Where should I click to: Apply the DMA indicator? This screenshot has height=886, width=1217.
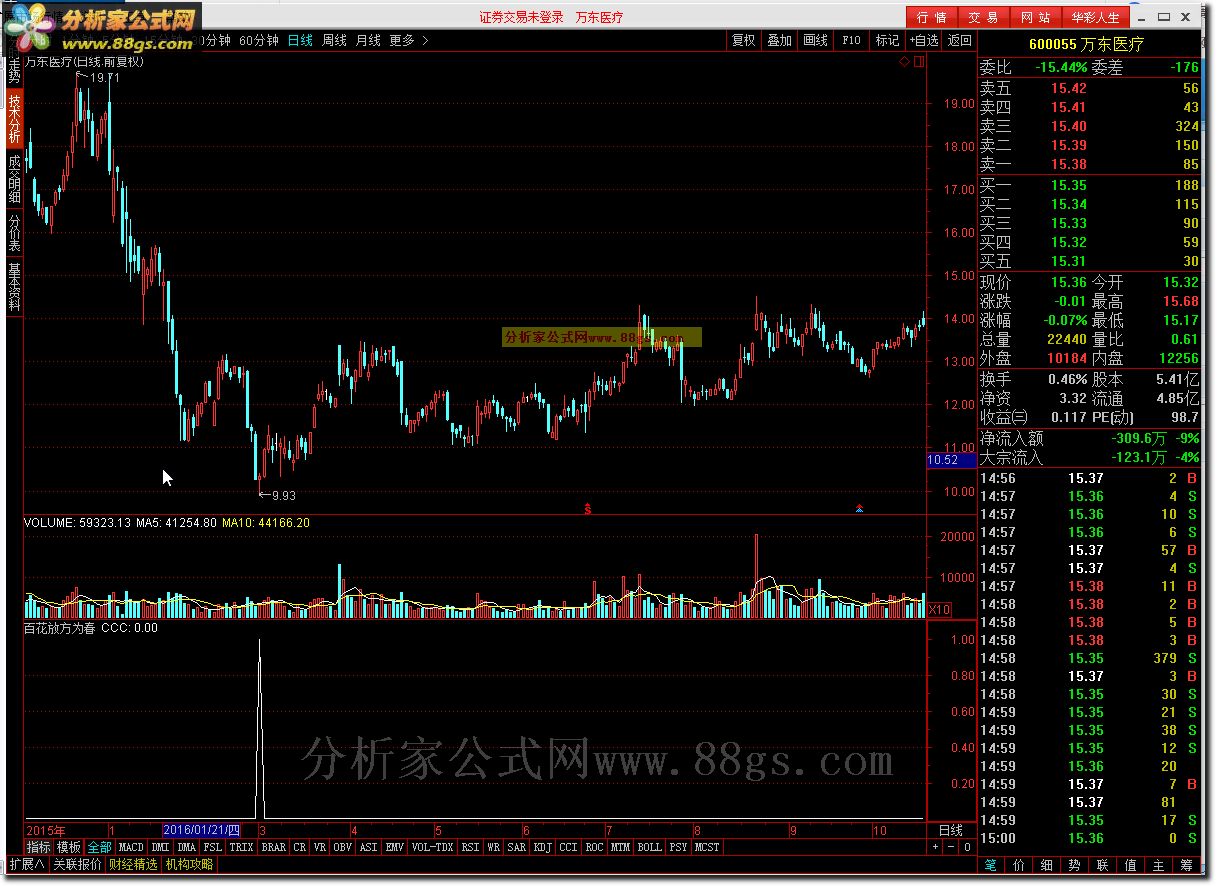(x=186, y=847)
